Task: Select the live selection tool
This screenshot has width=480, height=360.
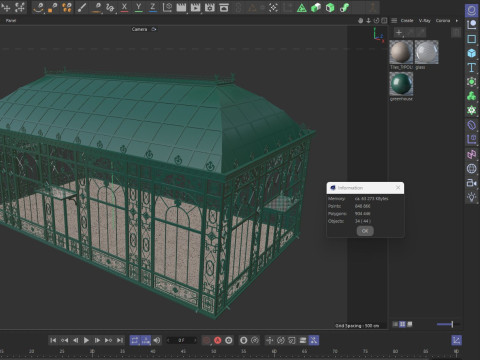Action: coord(39,7)
